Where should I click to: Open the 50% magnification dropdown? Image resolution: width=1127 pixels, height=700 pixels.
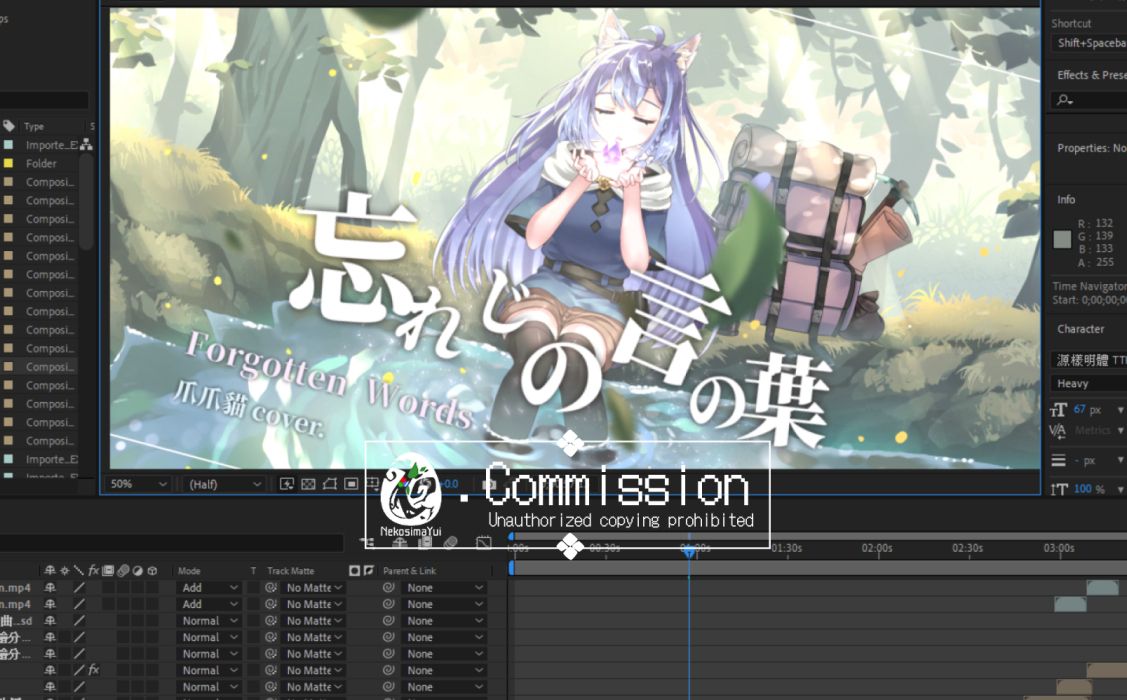coord(138,484)
